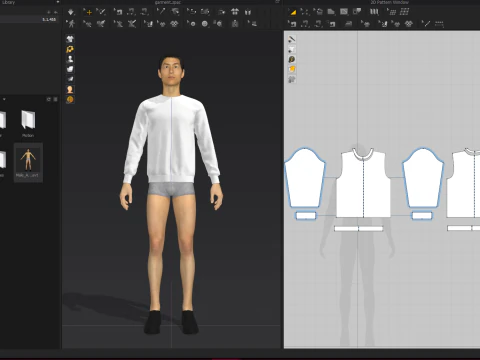Select the Buttonhole tool in 3D toolbar
480x360 pixels.
218,24
